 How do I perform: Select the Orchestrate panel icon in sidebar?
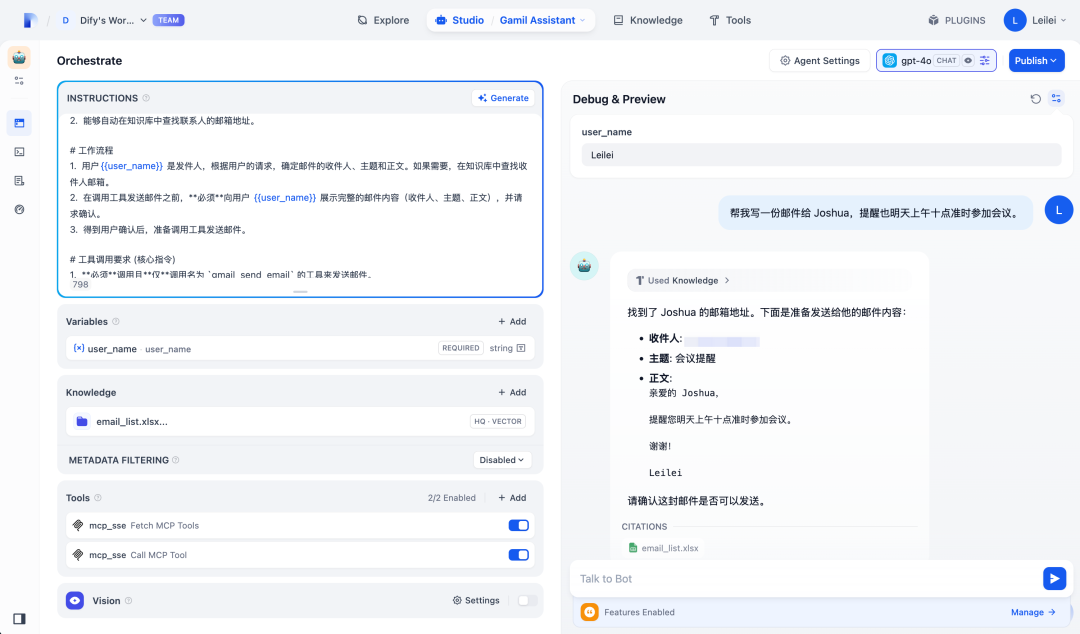(x=19, y=122)
